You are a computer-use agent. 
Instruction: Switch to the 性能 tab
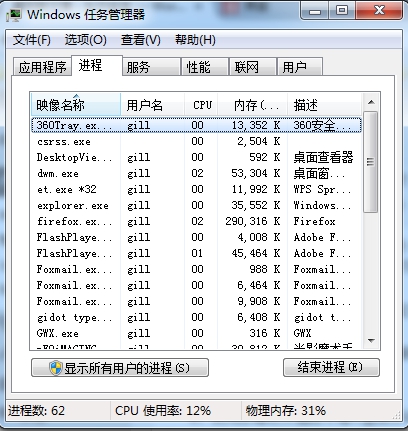click(205, 67)
